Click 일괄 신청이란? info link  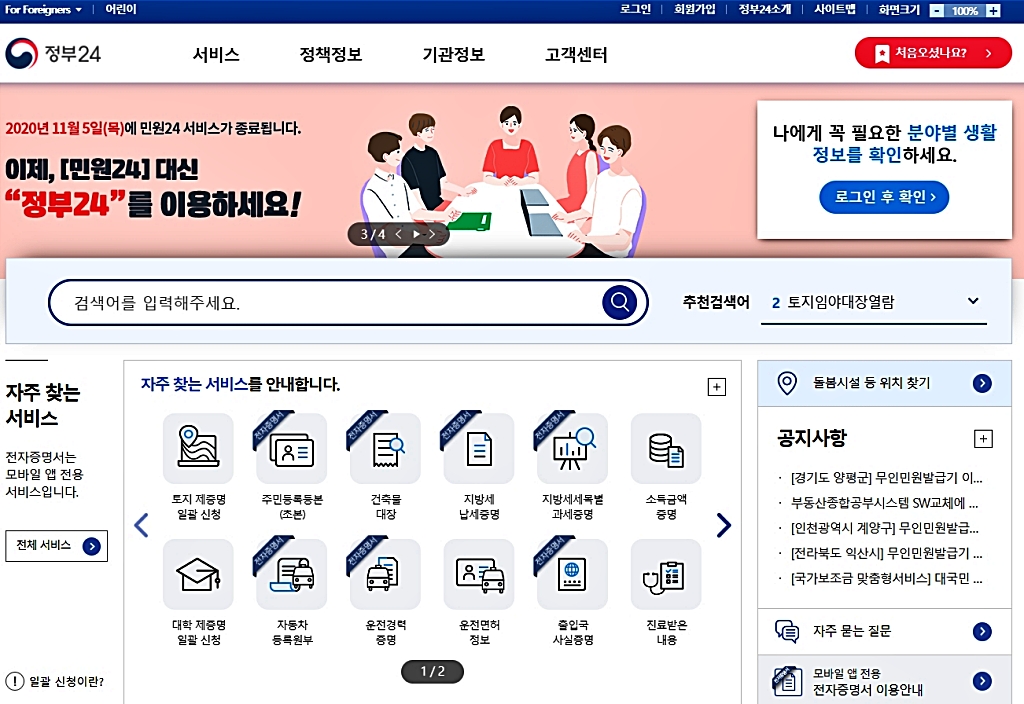[x=55, y=681]
